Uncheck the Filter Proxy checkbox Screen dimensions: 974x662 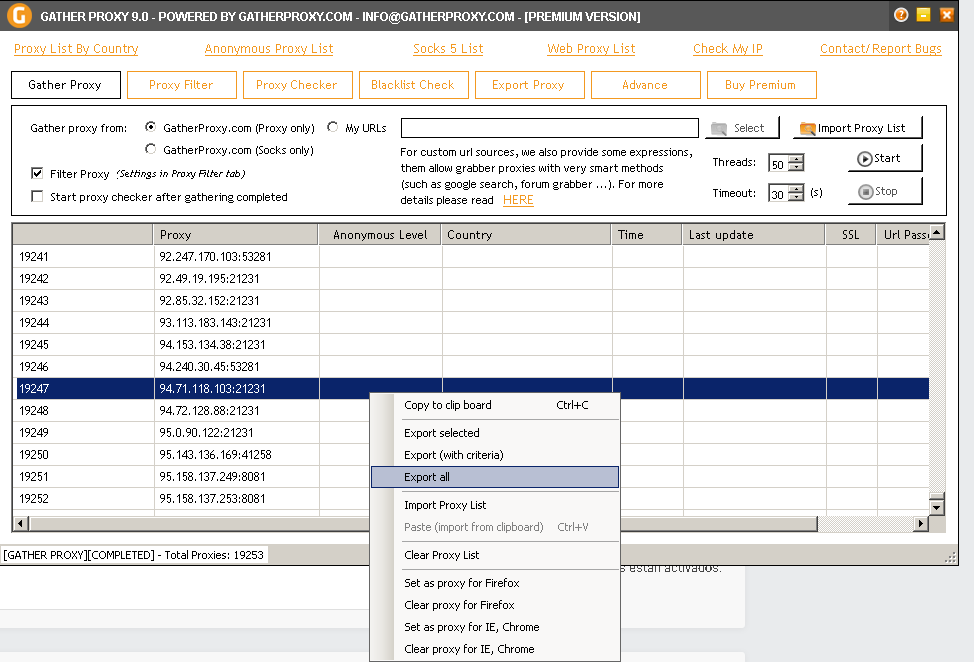tap(37, 173)
